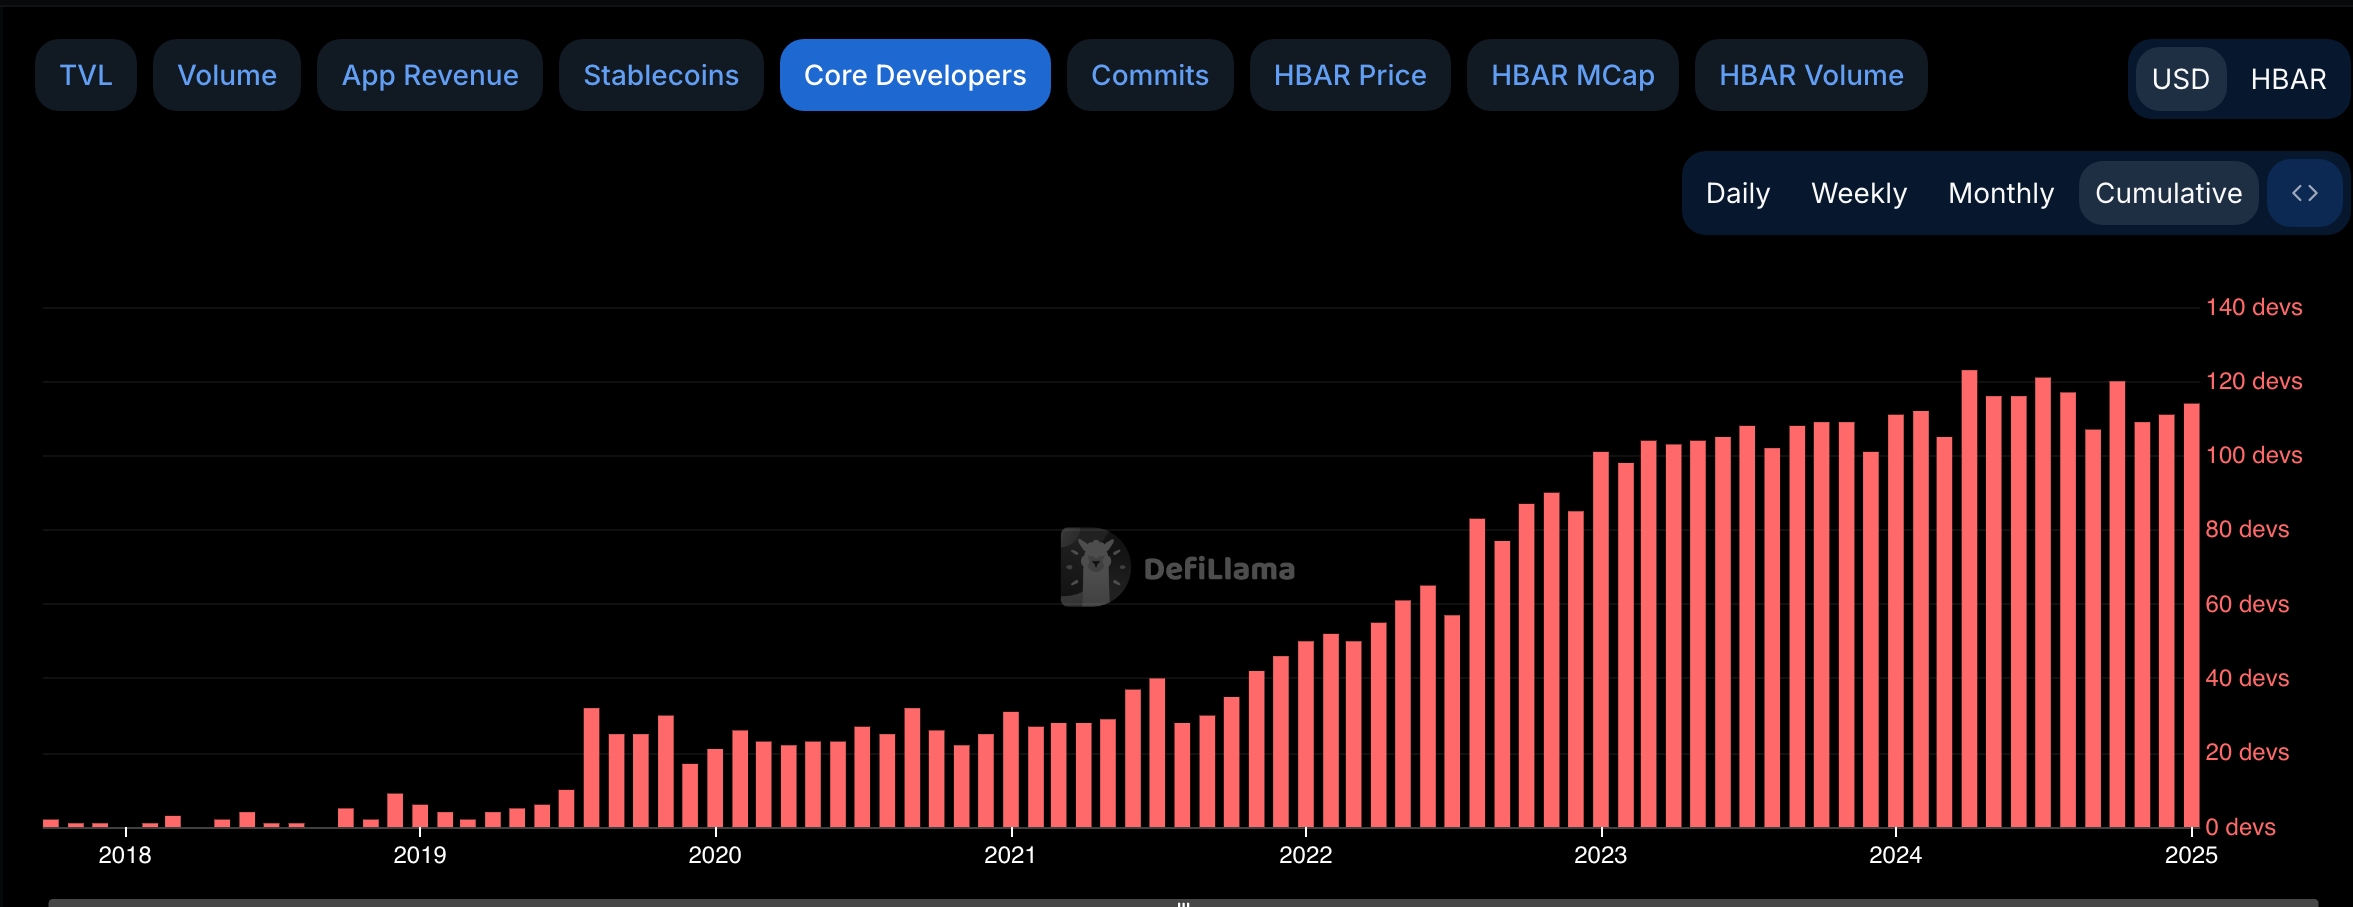Image resolution: width=2353 pixels, height=907 pixels.
Task: Select the Stablecoins metric
Action: [660, 74]
